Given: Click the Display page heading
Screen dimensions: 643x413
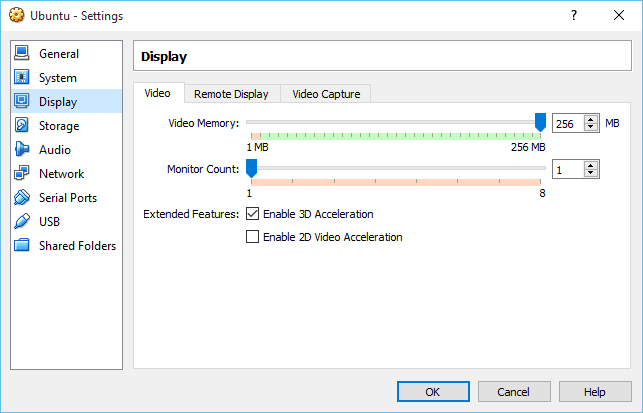Looking at the screenshot, I should (x=164, y=57).
